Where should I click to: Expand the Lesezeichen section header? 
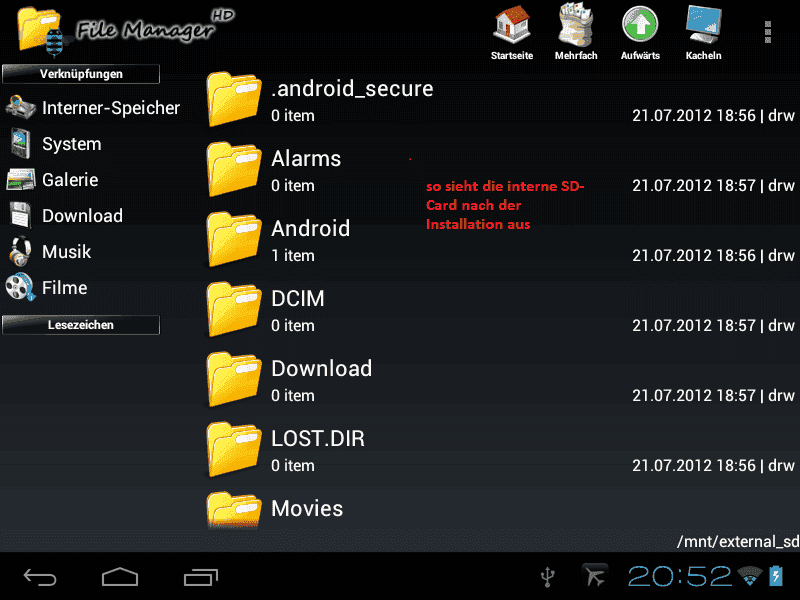pos(81,325)
